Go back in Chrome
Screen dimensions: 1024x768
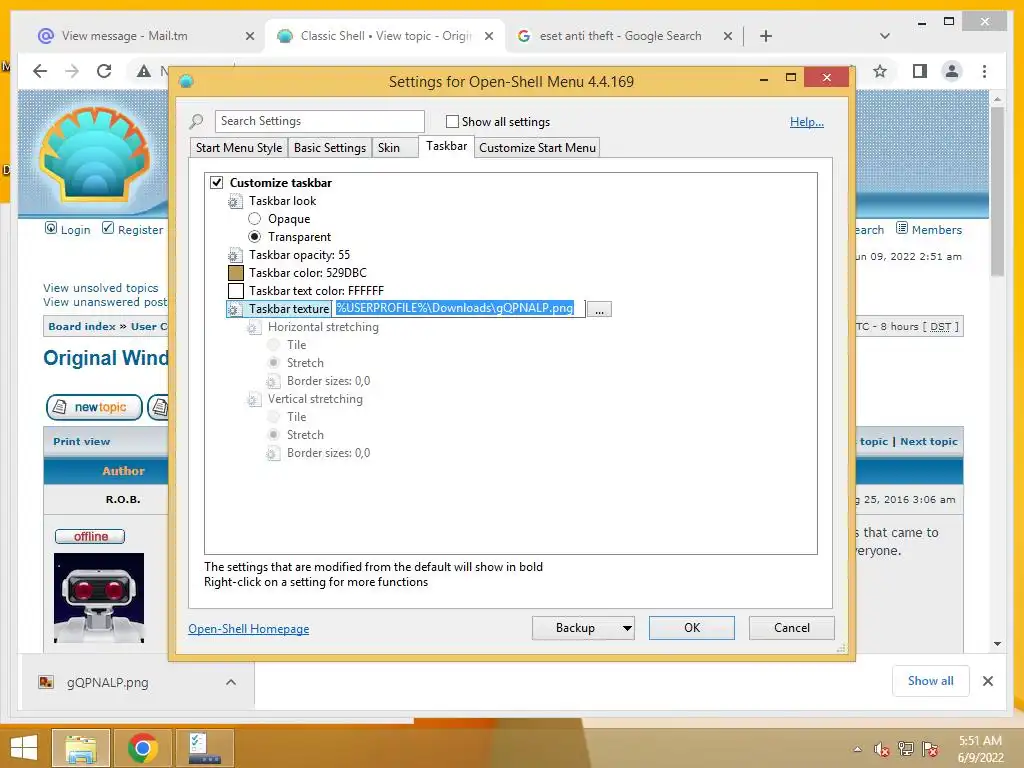coord(40,71)
